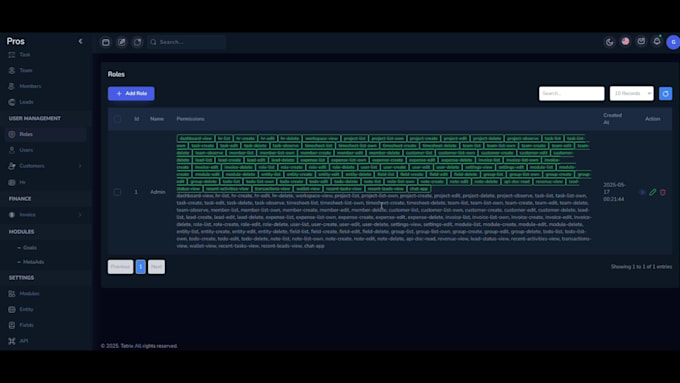Open the user avatar profile menu
This screenshot has width=680, height=383.
(x=673, y=42)
